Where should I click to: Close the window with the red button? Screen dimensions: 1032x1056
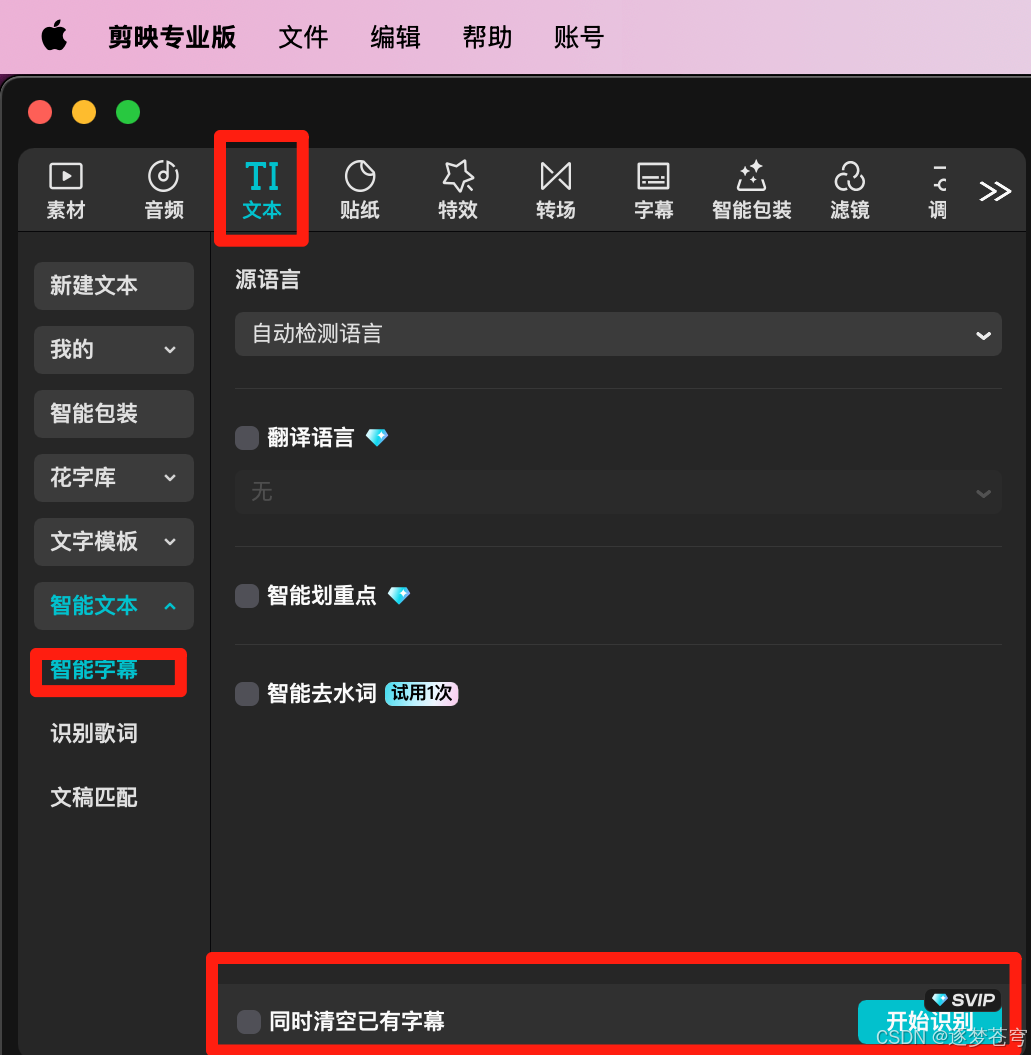(40, 112)
